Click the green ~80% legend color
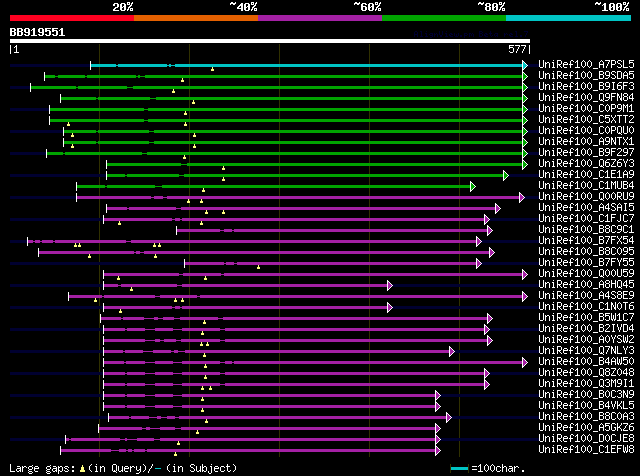 444,18
